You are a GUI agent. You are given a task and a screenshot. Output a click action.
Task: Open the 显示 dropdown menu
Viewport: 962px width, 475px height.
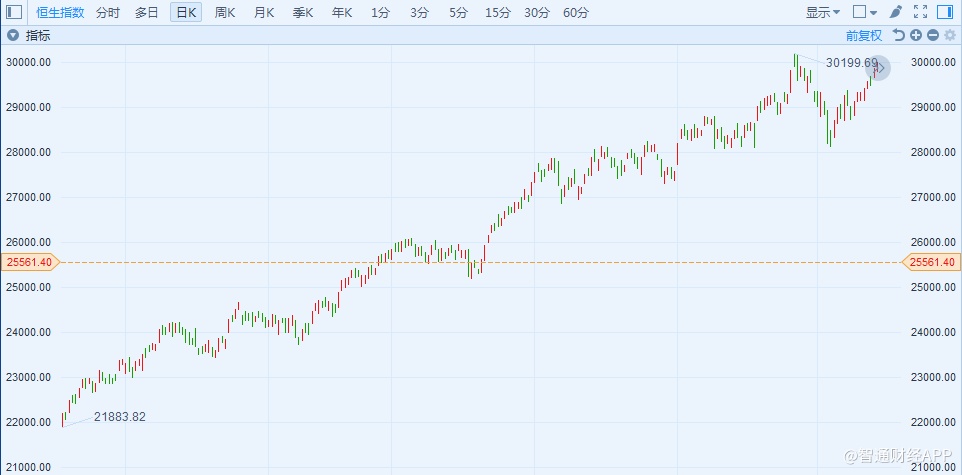click(823, 13)
